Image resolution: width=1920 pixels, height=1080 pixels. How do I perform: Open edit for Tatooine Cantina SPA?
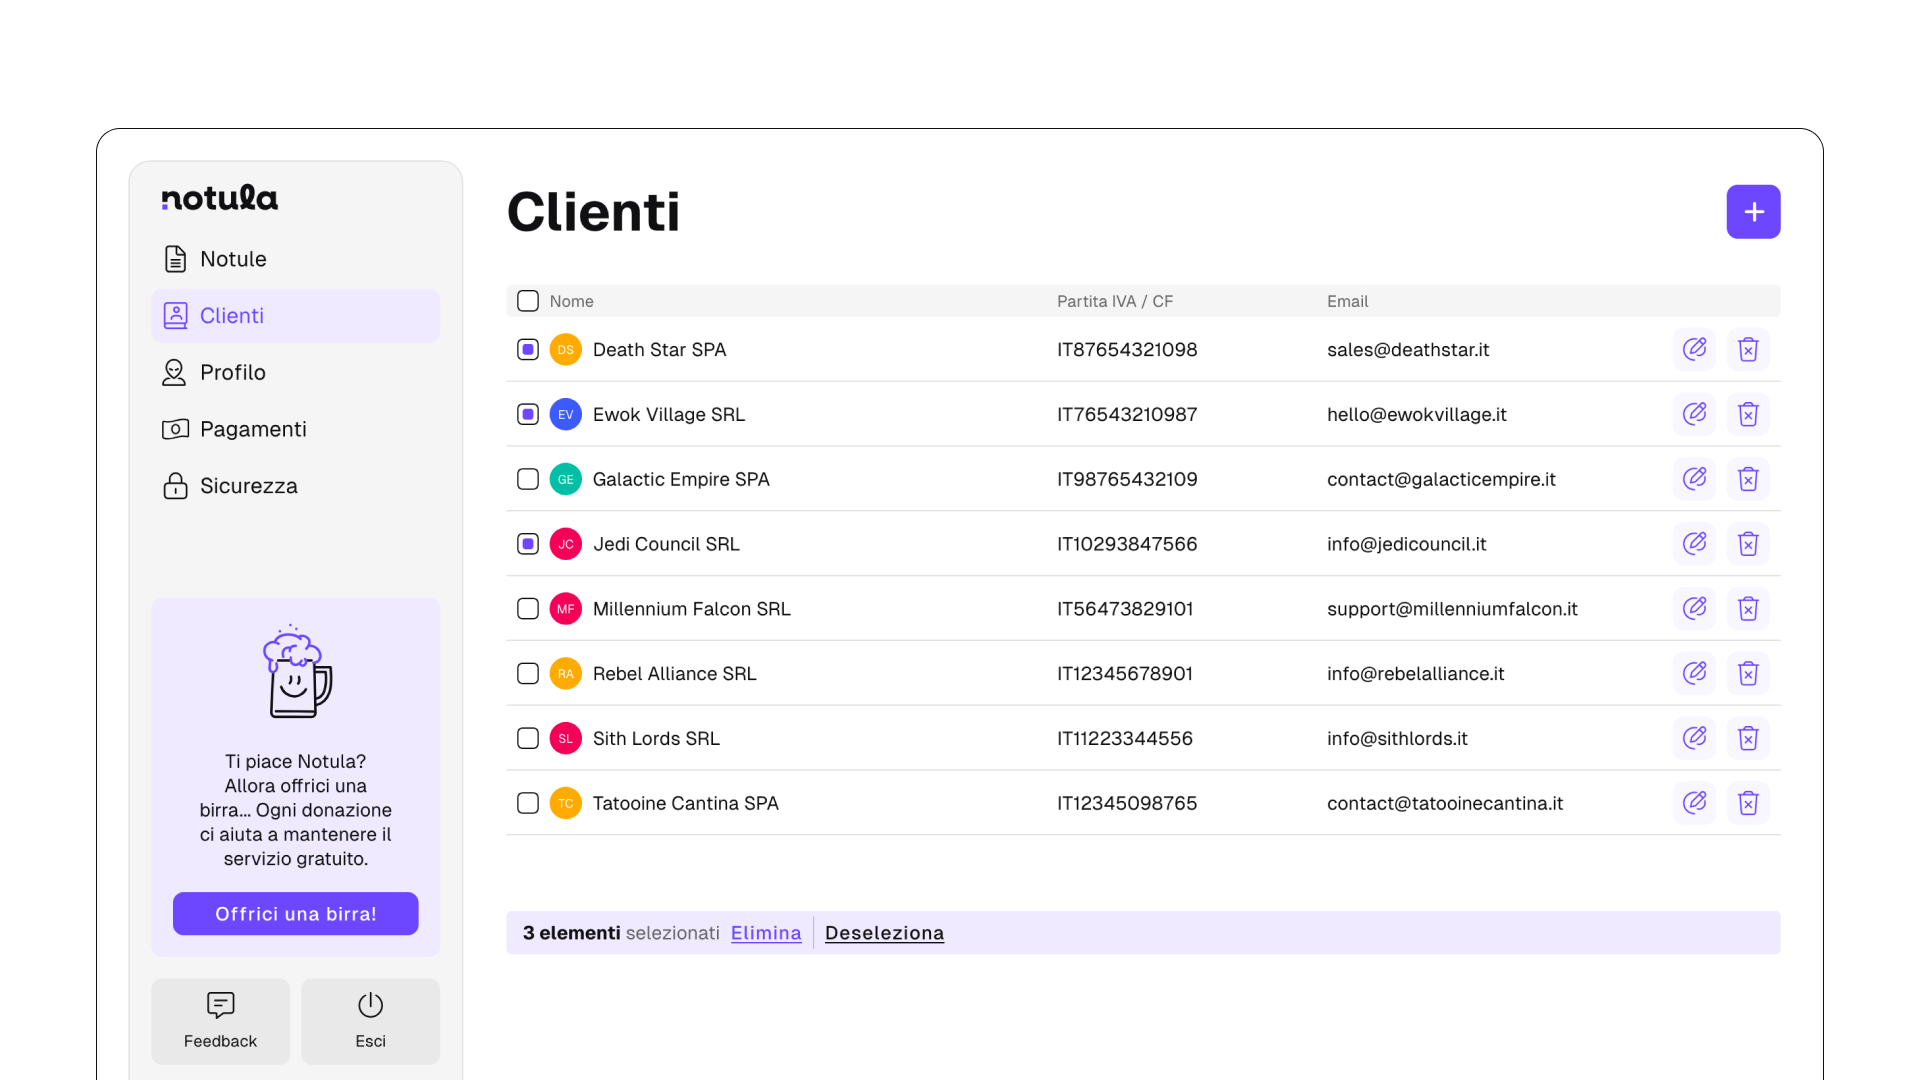[1694, 803]
